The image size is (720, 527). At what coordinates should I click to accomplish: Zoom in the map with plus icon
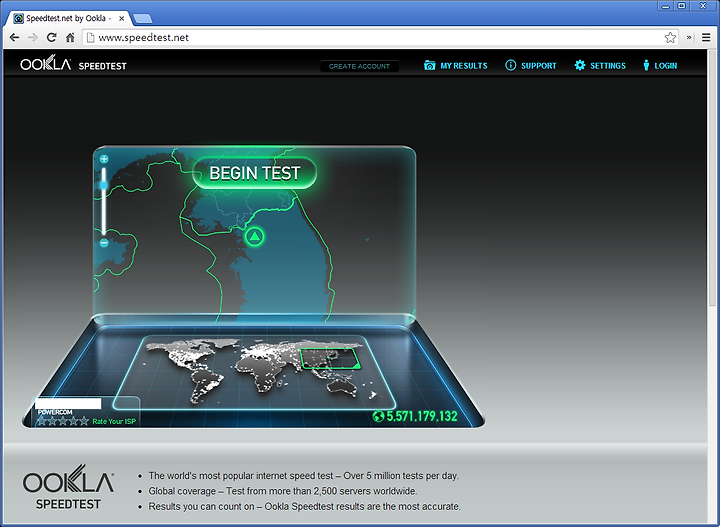click(x=104, y=159)
